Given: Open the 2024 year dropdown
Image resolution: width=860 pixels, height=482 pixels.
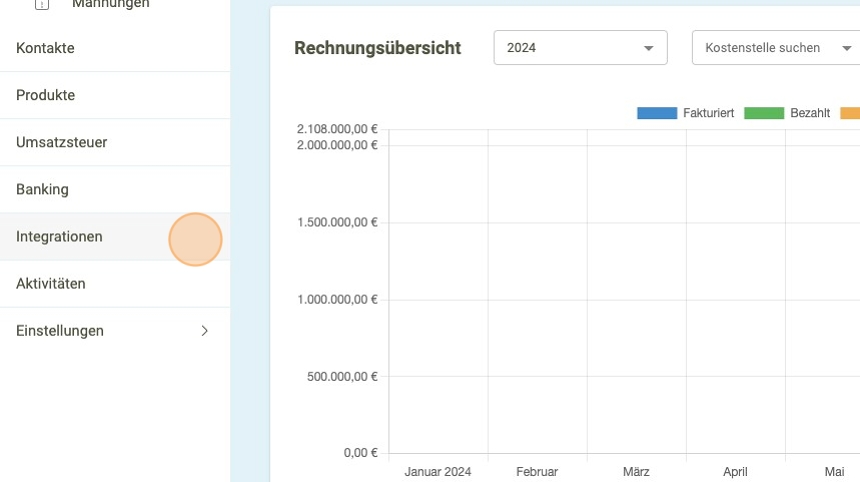Looking at the screenshot, I should point(580,48).
